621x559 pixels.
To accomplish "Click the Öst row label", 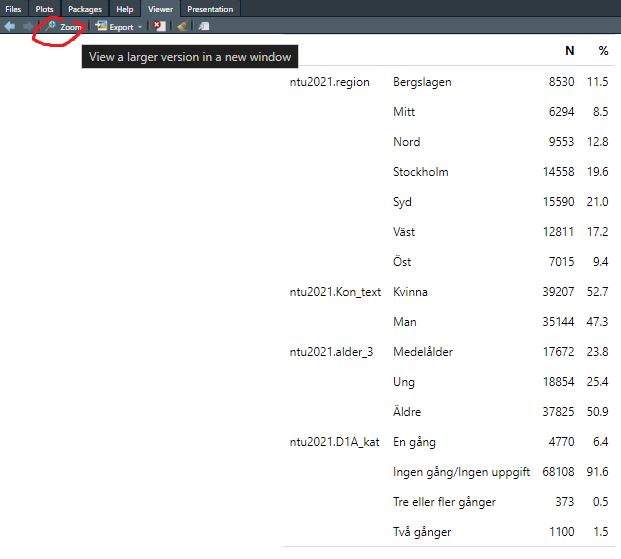I will click(402, 261).
